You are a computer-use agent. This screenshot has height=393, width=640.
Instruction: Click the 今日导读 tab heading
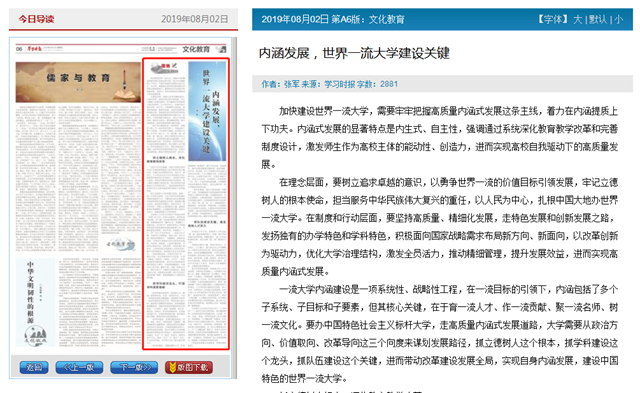(36, 19)
